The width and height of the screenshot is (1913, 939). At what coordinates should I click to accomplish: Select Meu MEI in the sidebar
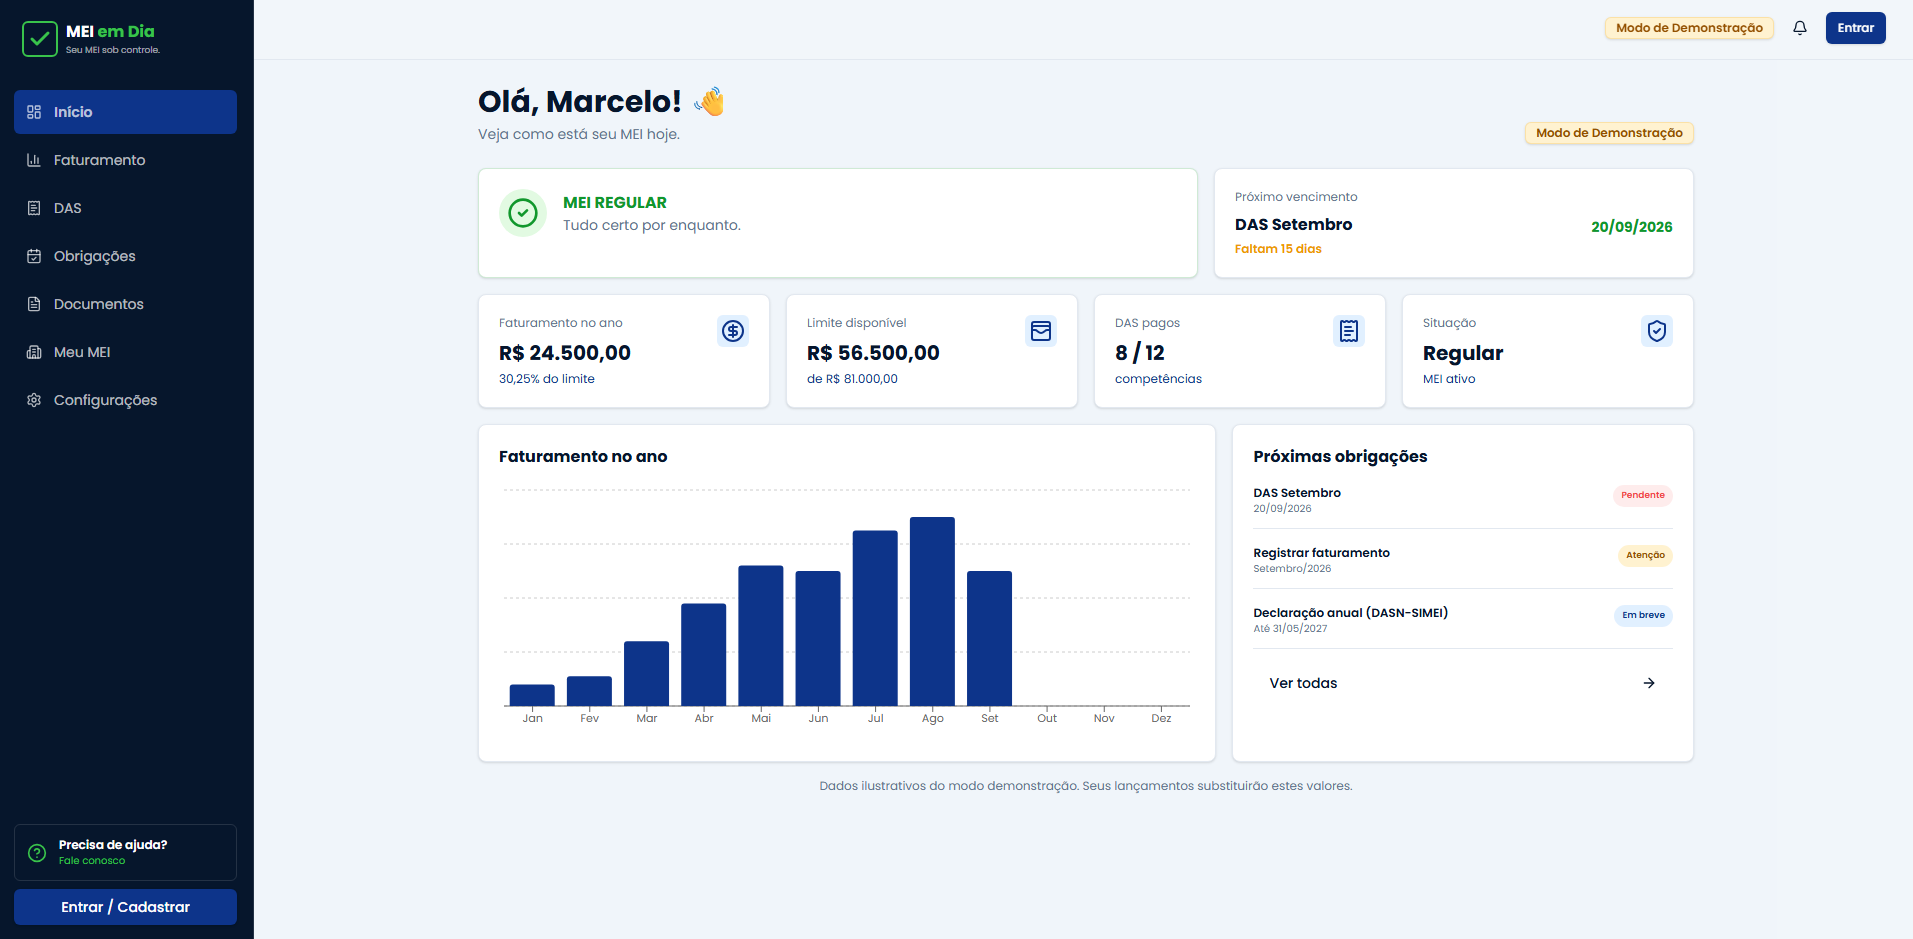(125, 352)
